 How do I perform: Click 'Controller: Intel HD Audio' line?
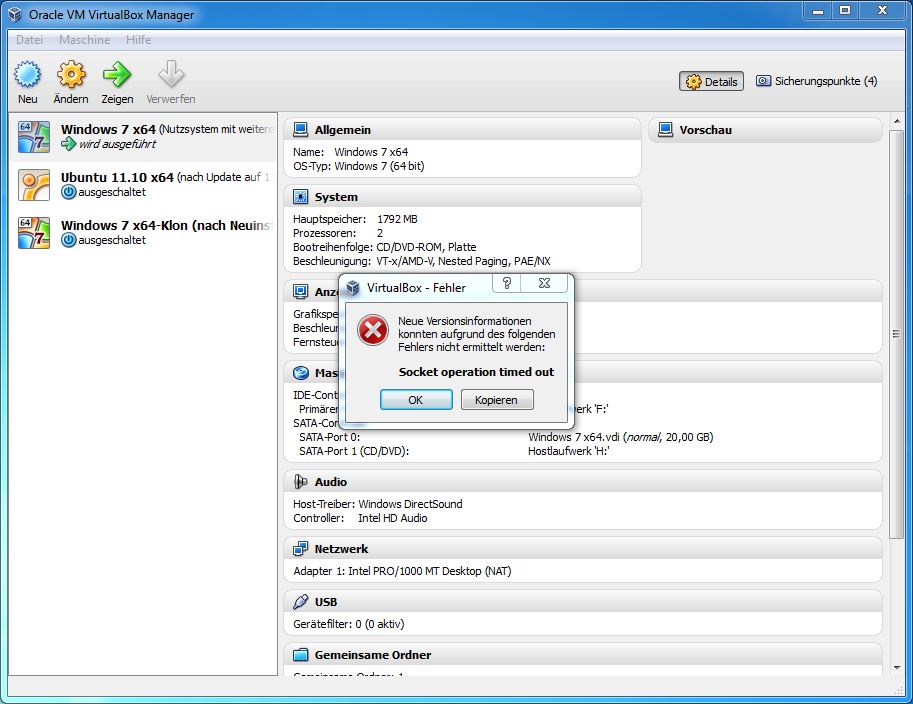tap(360, 518)
